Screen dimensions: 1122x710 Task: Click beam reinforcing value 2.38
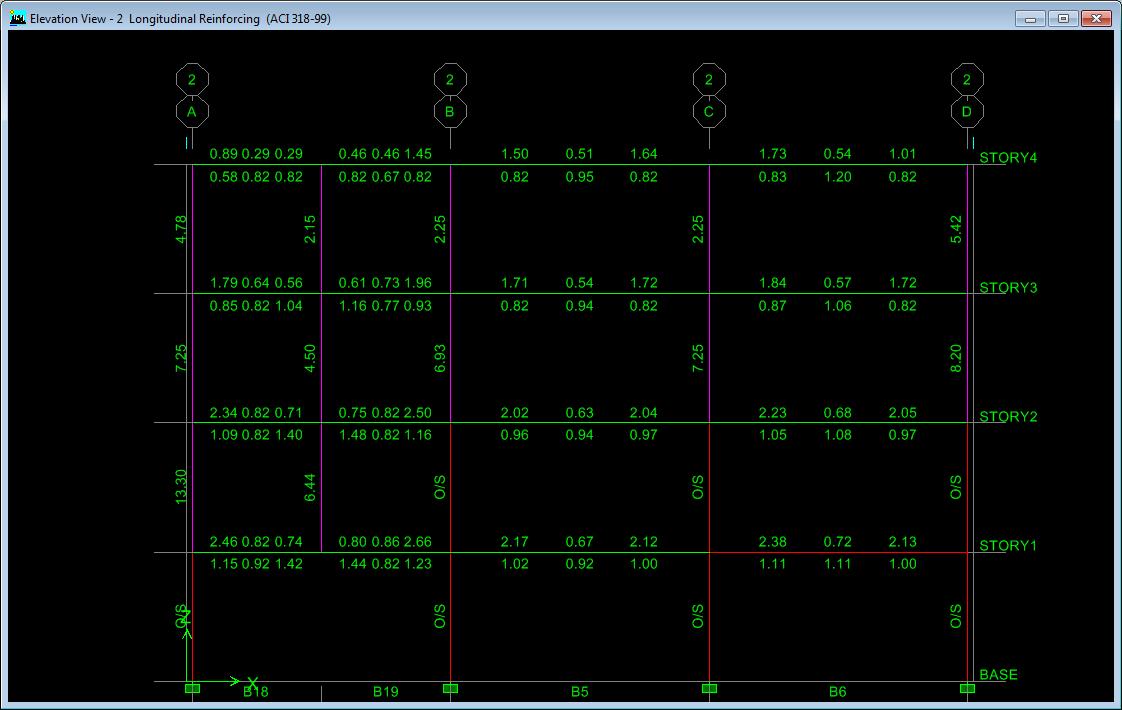pyautogui.click(x=773, y=542)
